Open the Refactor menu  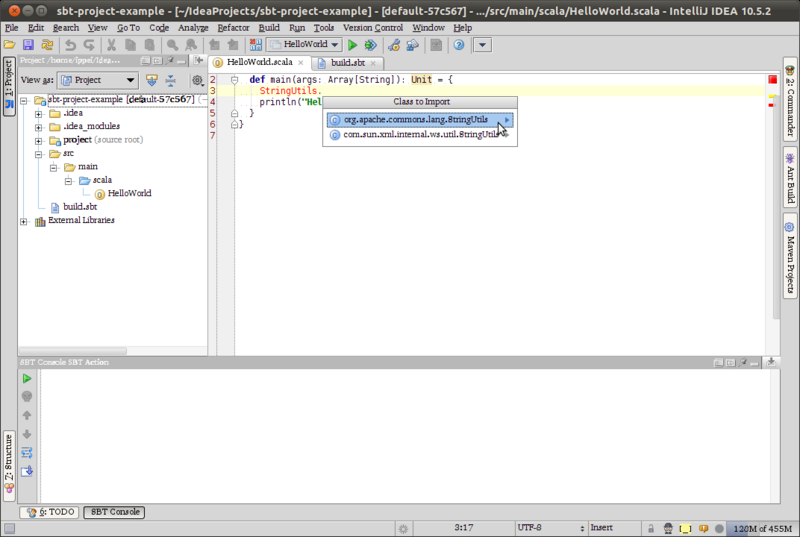tap(233, 28)
